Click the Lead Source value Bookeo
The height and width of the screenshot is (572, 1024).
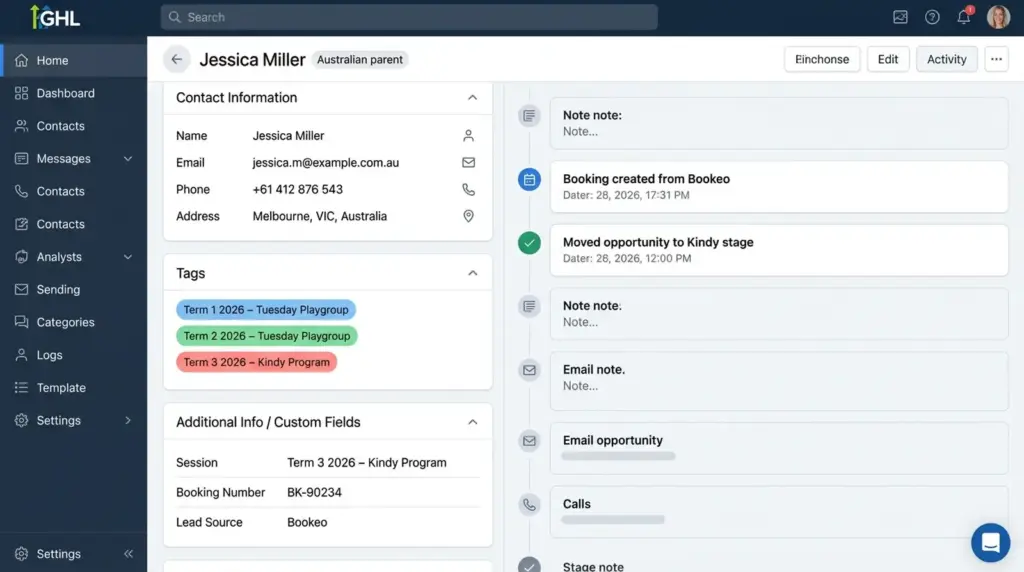pos(307,522)
